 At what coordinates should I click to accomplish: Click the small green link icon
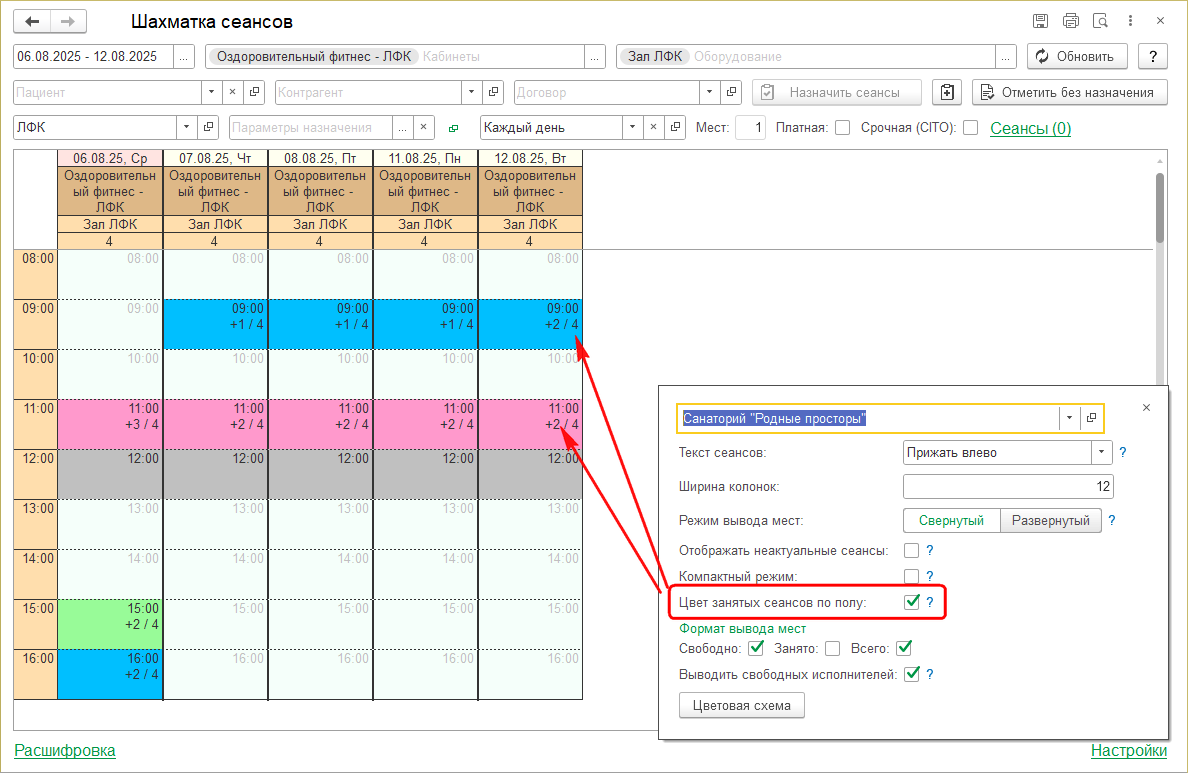453,128
